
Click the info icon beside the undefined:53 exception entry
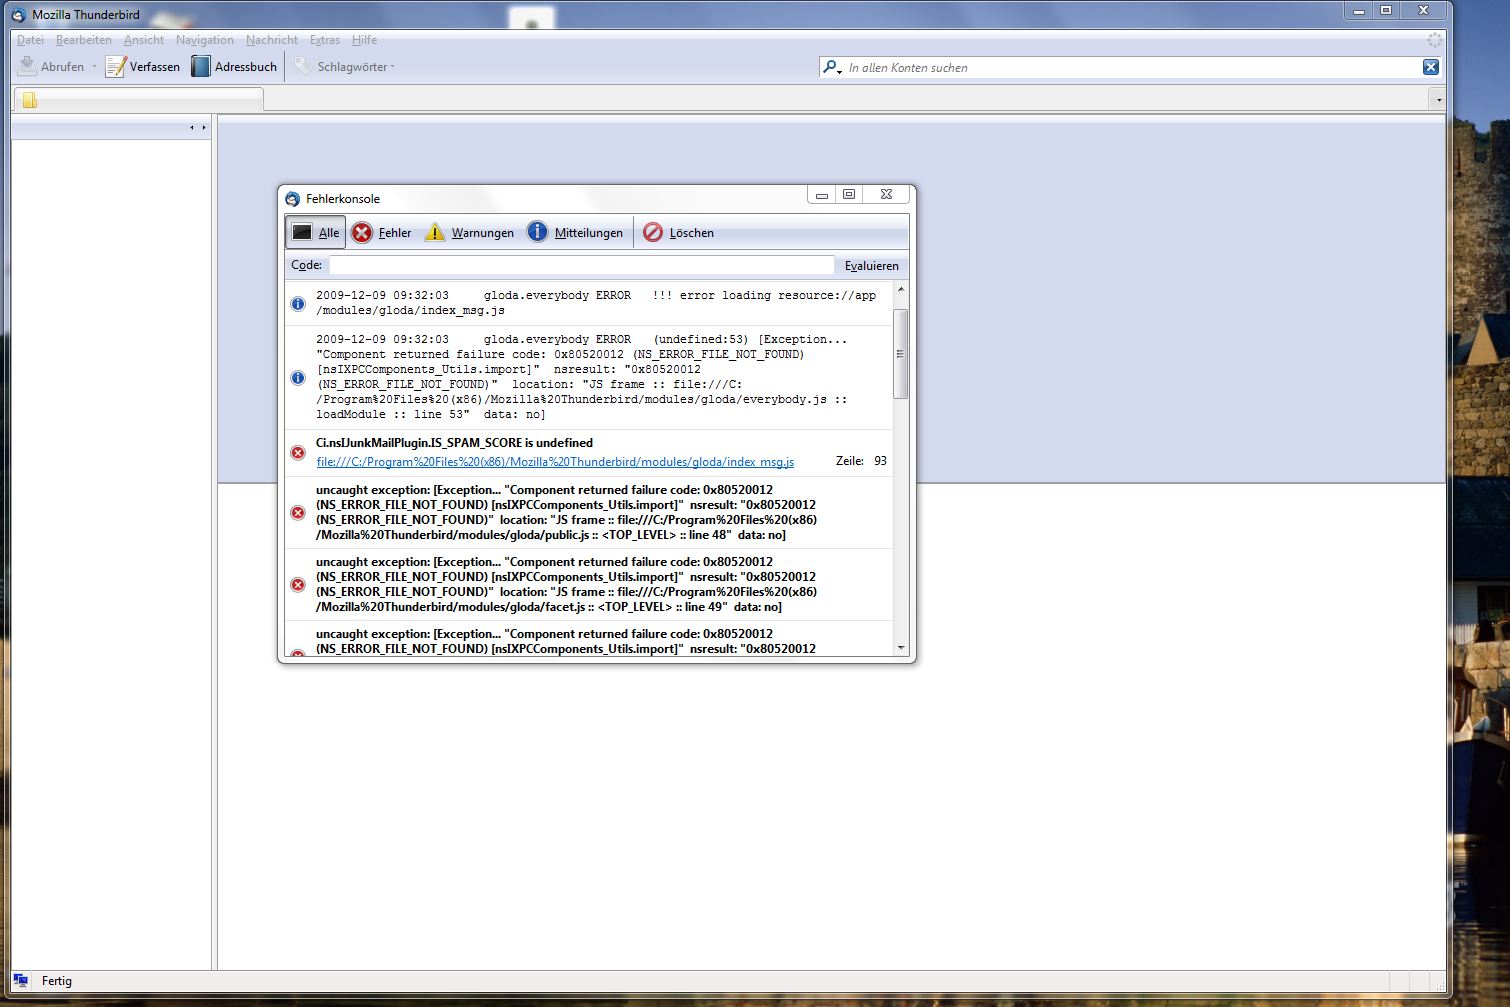coord(298,377)
